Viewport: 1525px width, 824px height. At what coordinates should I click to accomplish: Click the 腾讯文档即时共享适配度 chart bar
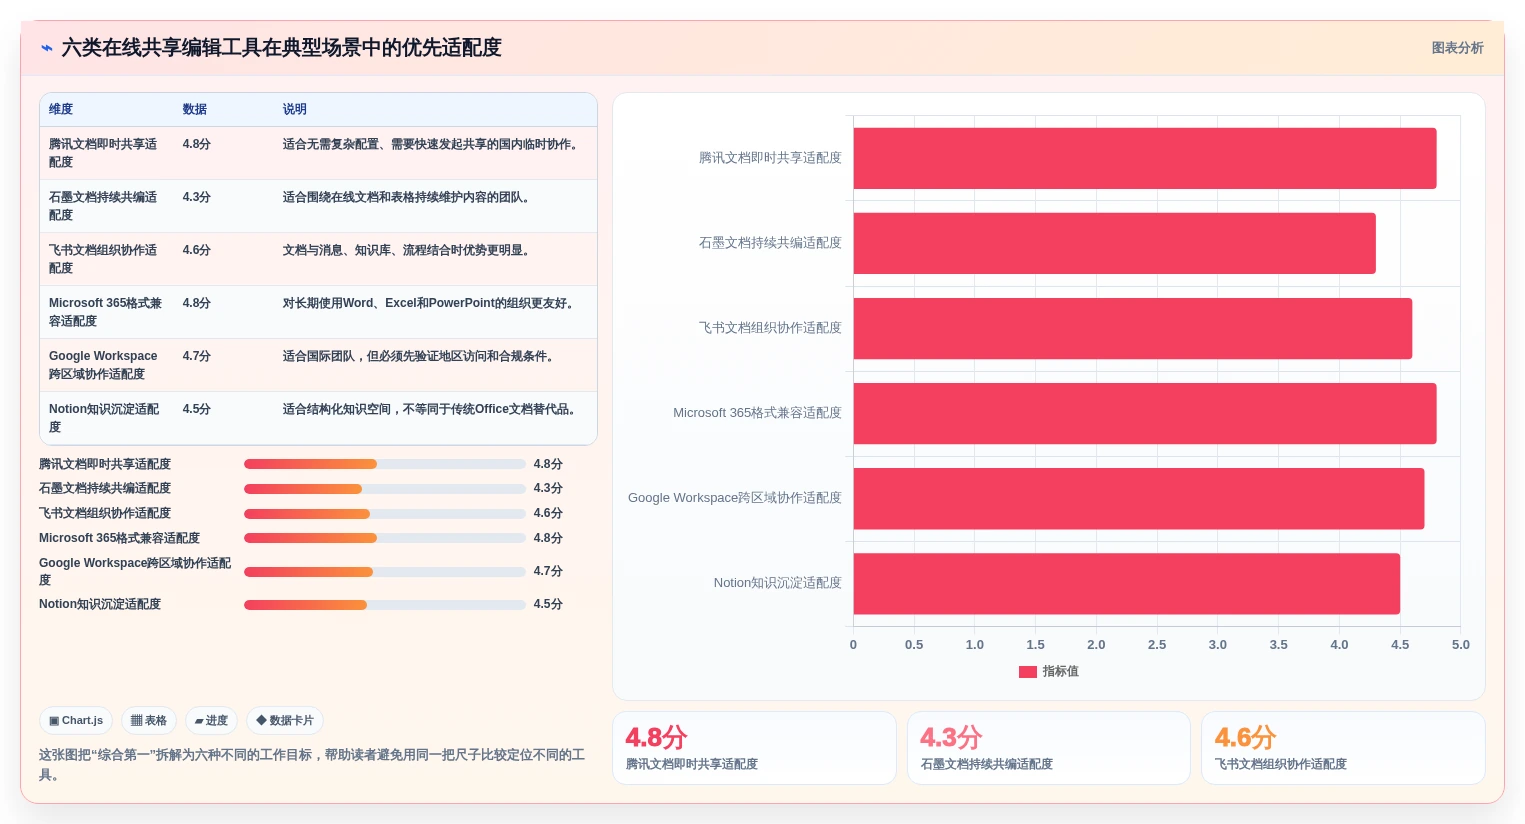pos(1145,158)
